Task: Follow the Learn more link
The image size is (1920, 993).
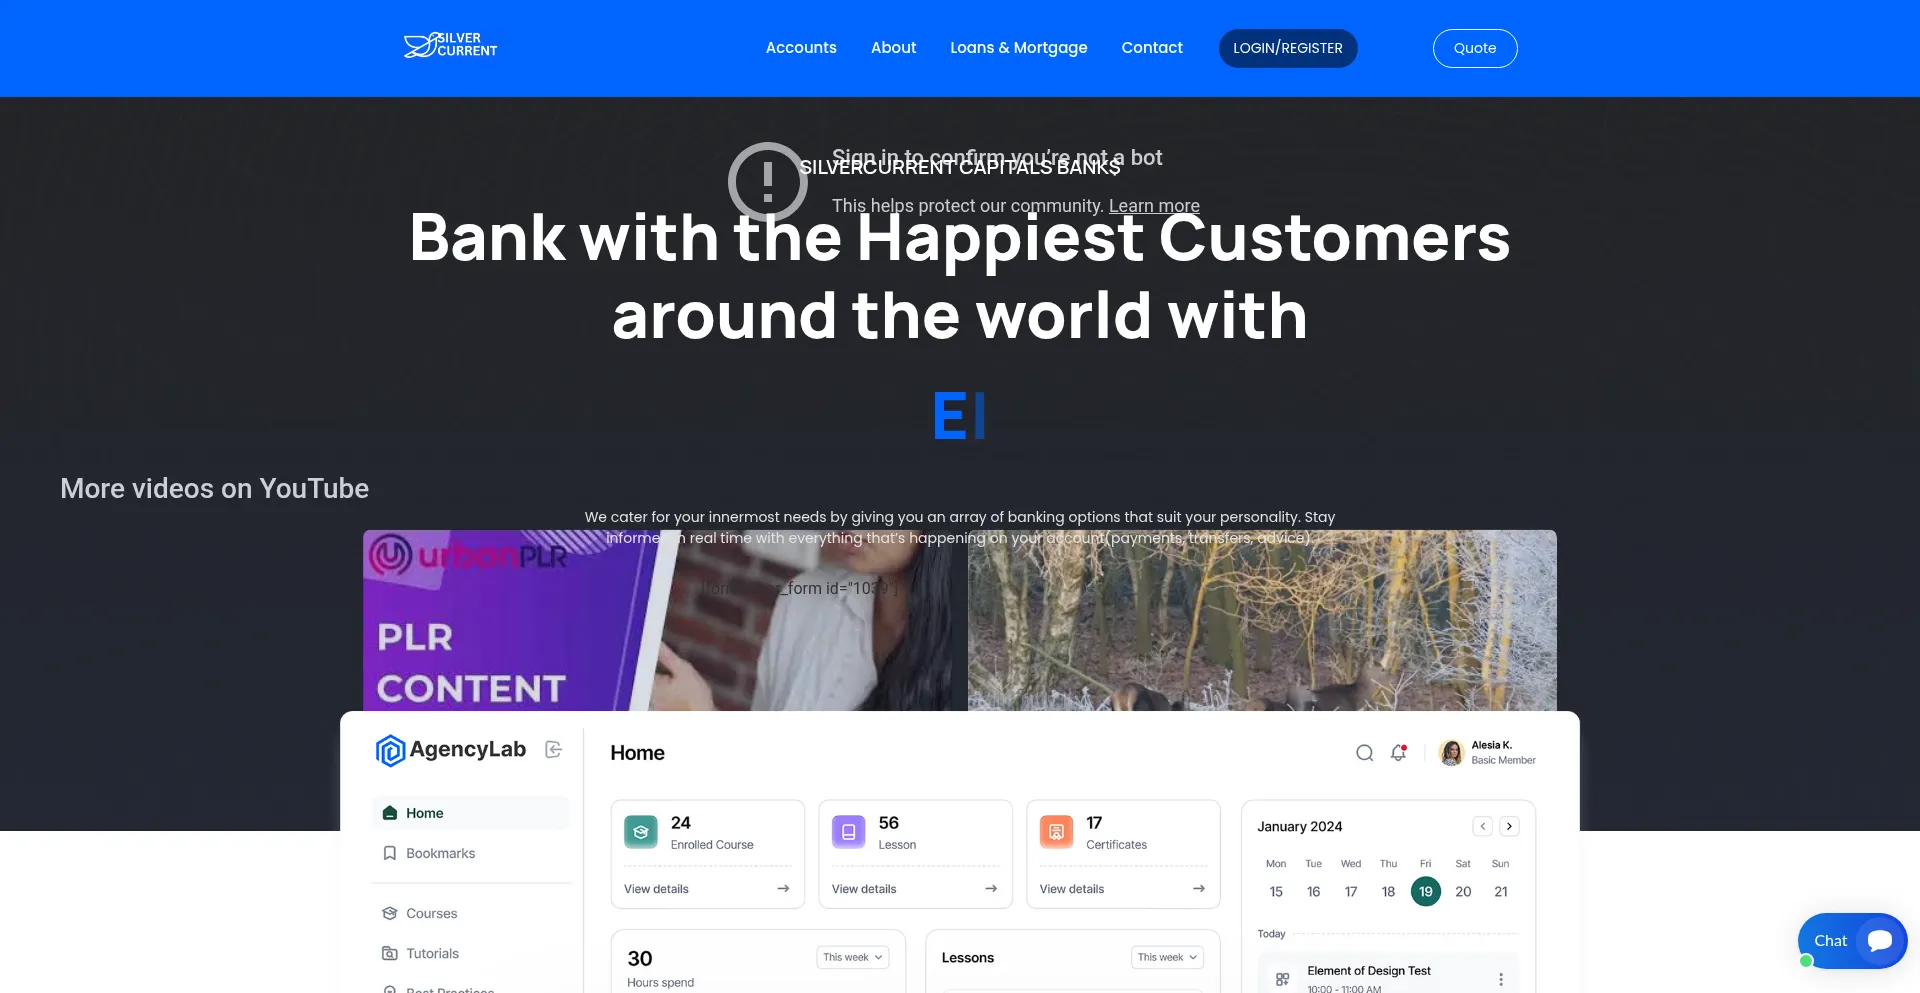Action: tap(1154, 206)
